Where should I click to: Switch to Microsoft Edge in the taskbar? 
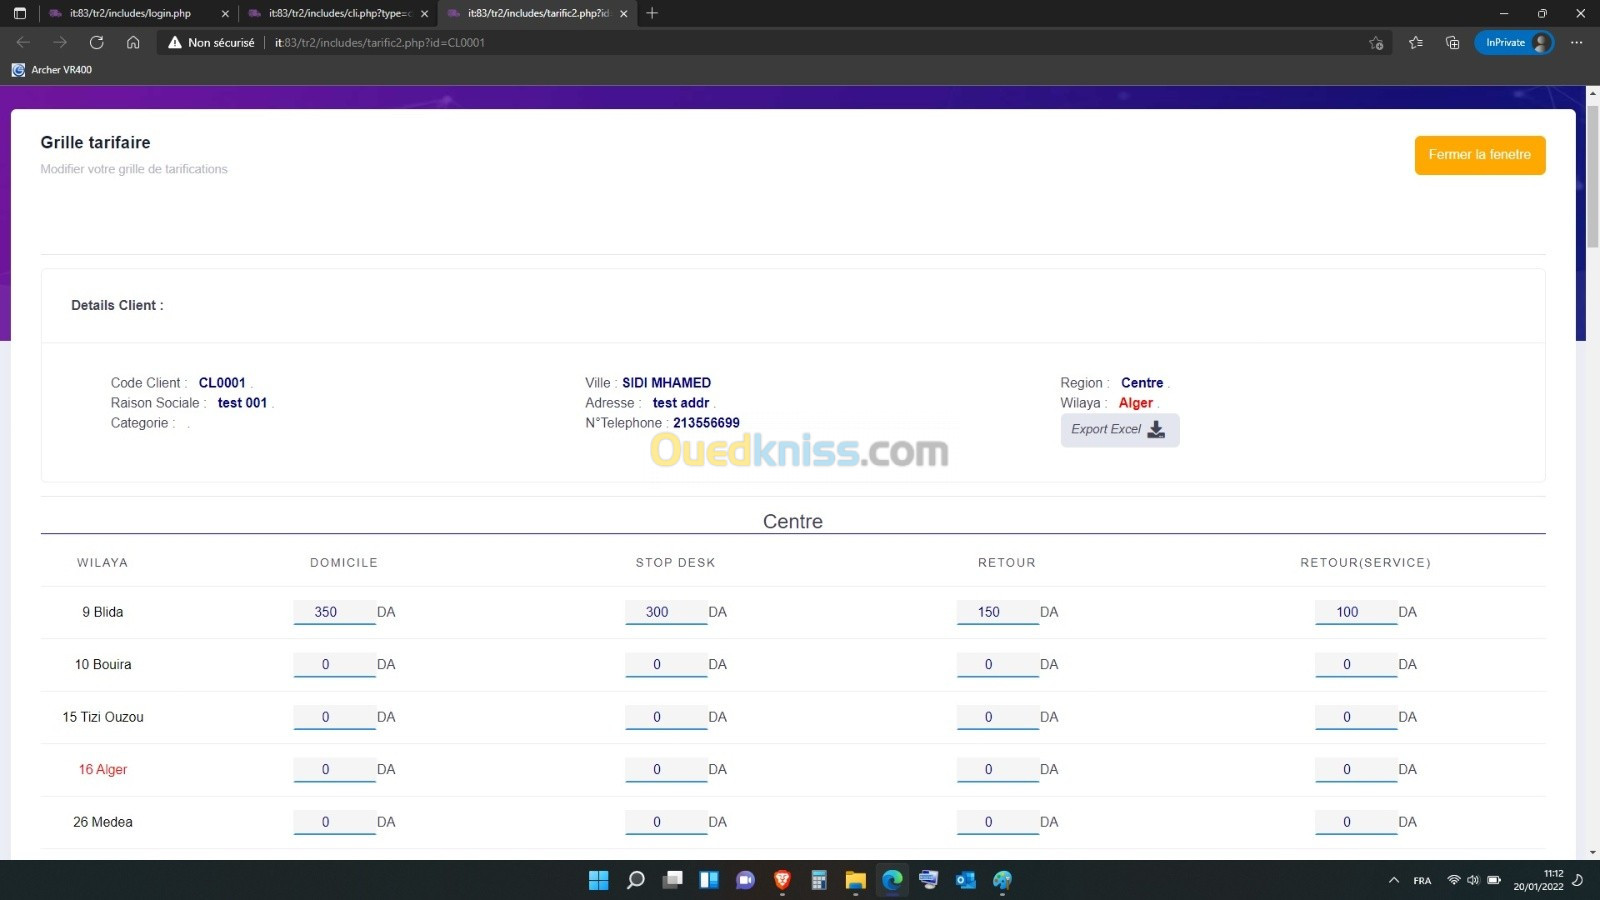(x=892, y=880)
